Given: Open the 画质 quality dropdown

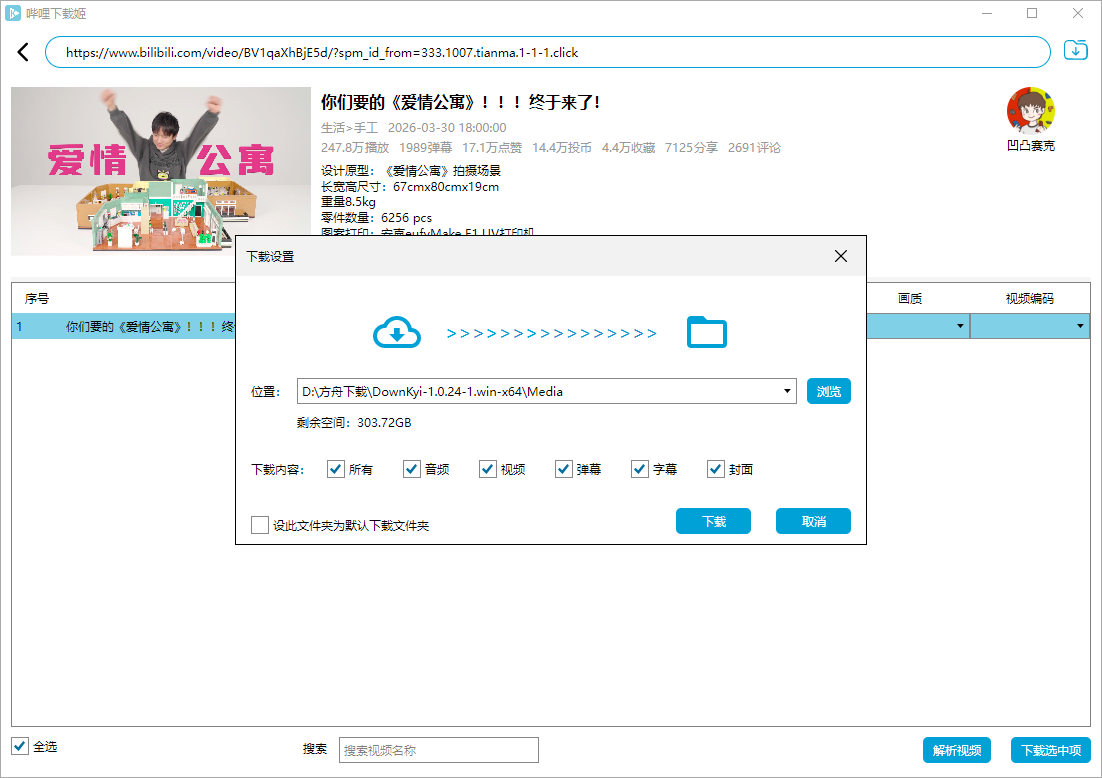Looking at the screenshot, I should coord(959,325).
